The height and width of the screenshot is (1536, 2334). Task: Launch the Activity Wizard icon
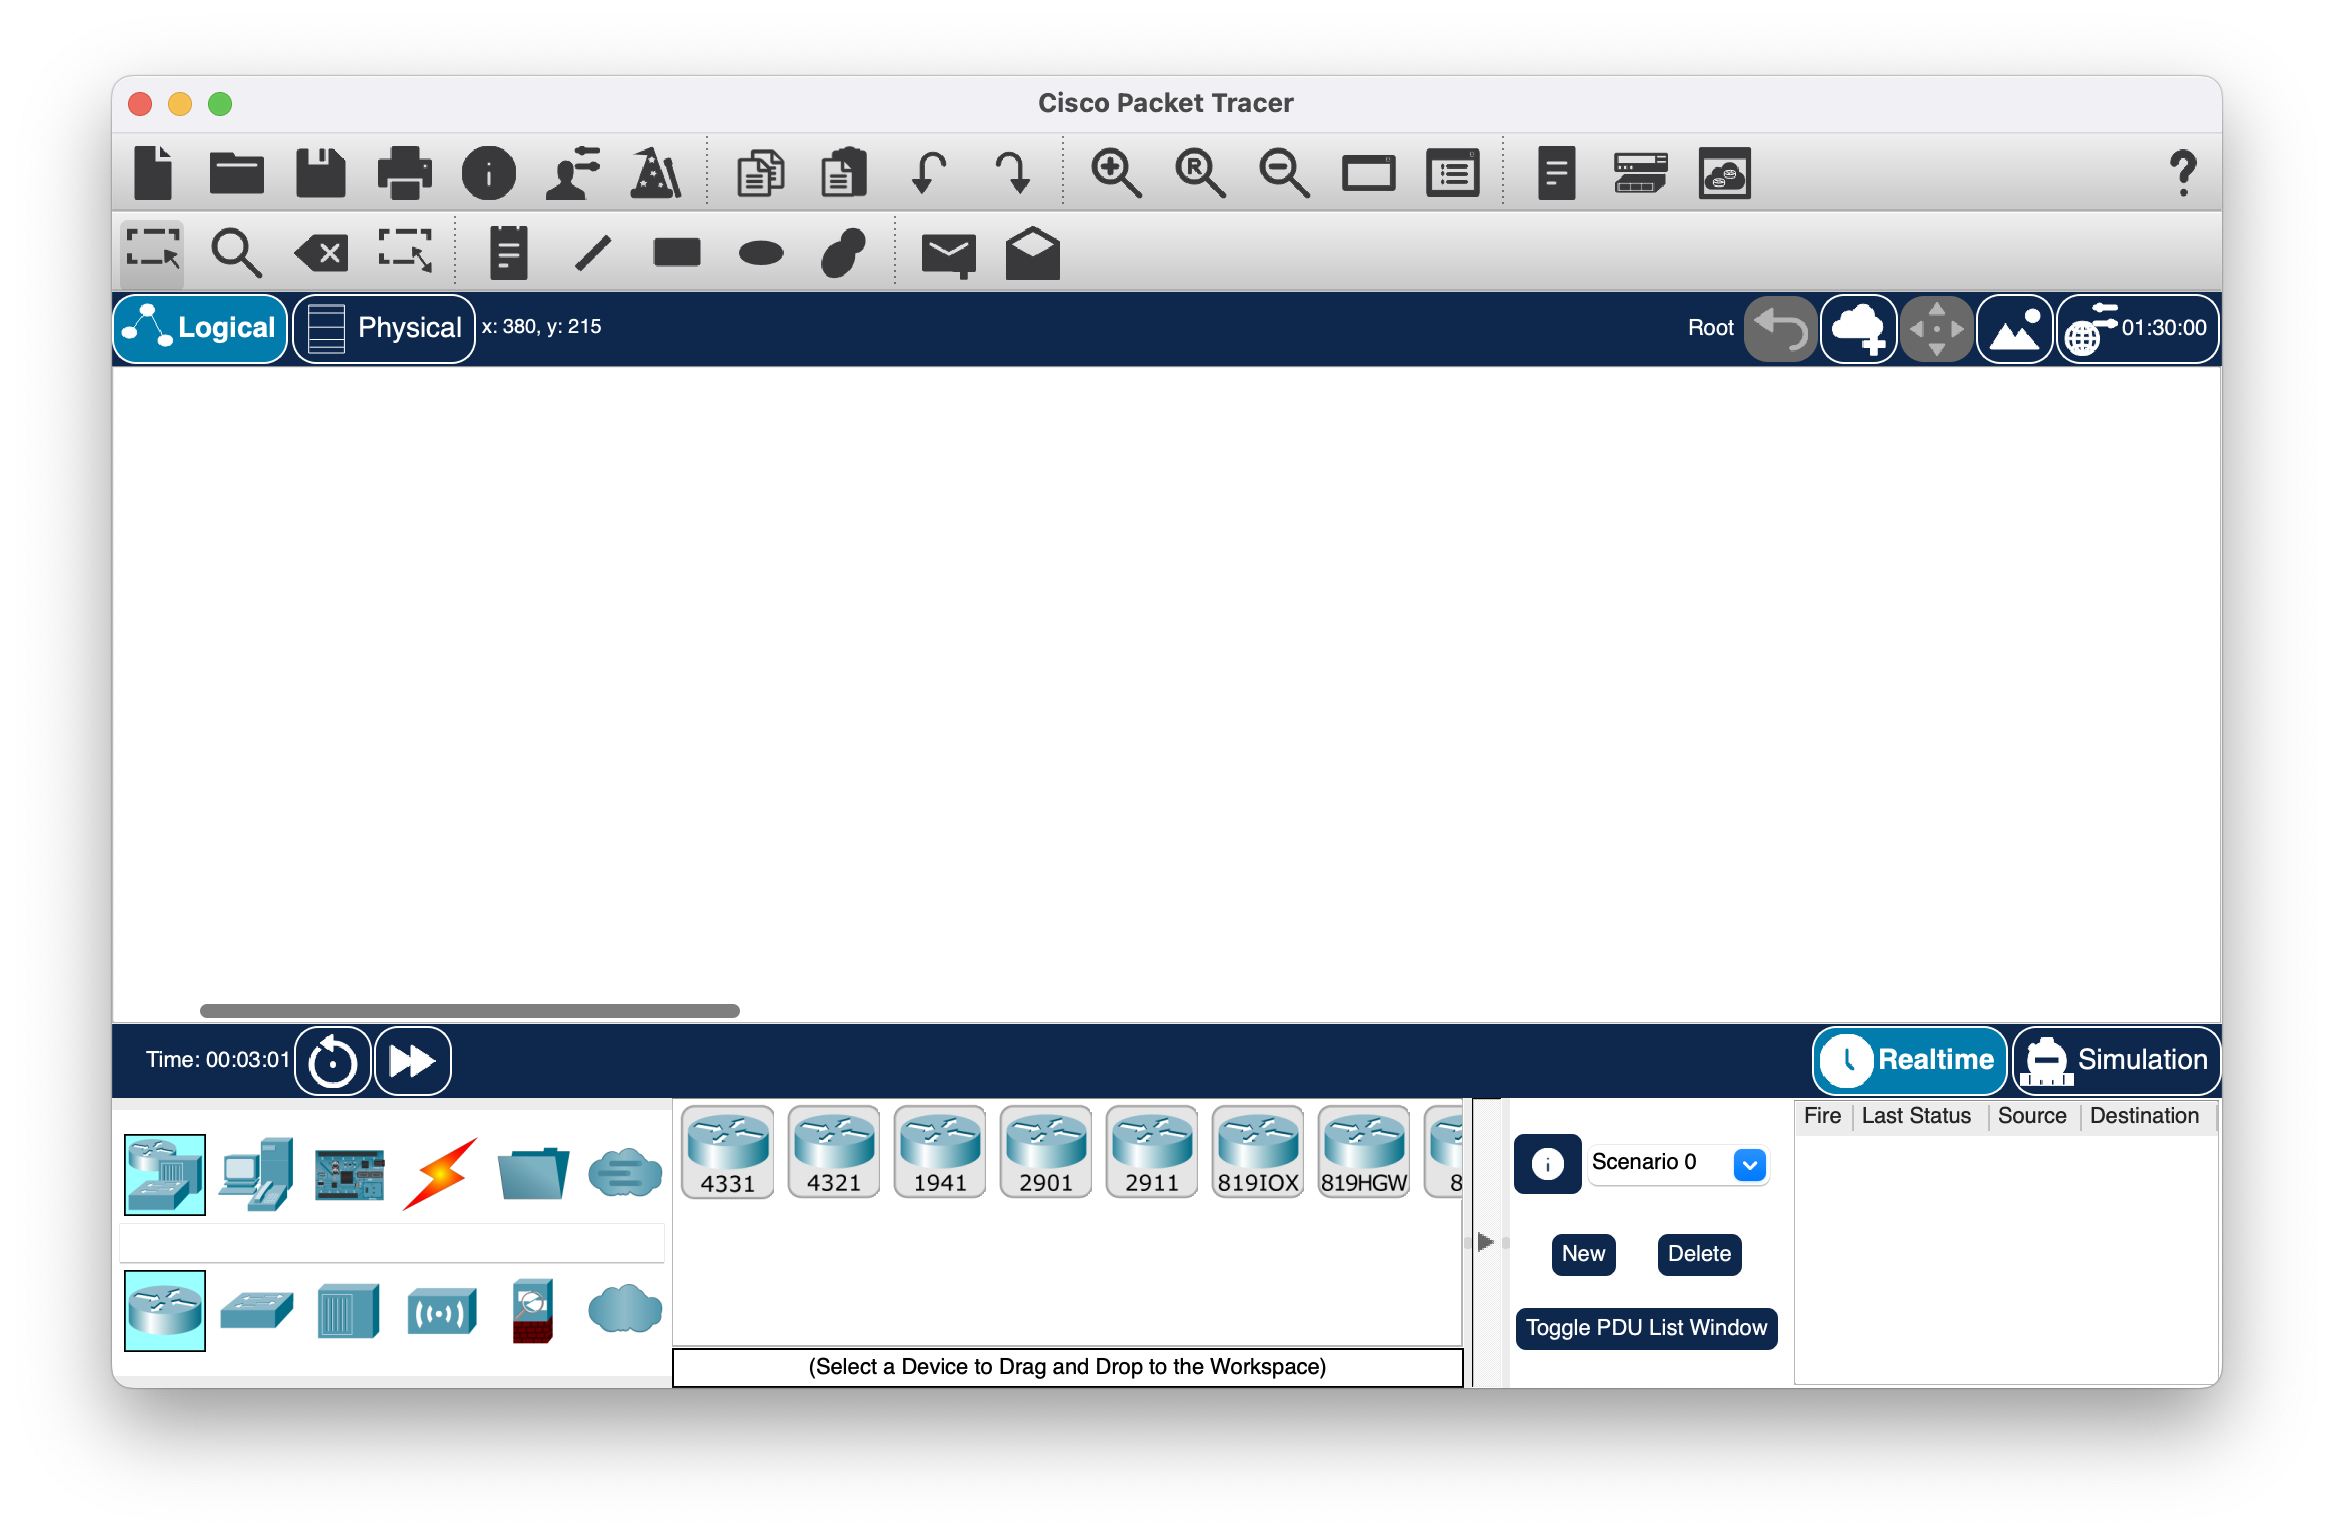pyautogui.click(x=656, y=173)
